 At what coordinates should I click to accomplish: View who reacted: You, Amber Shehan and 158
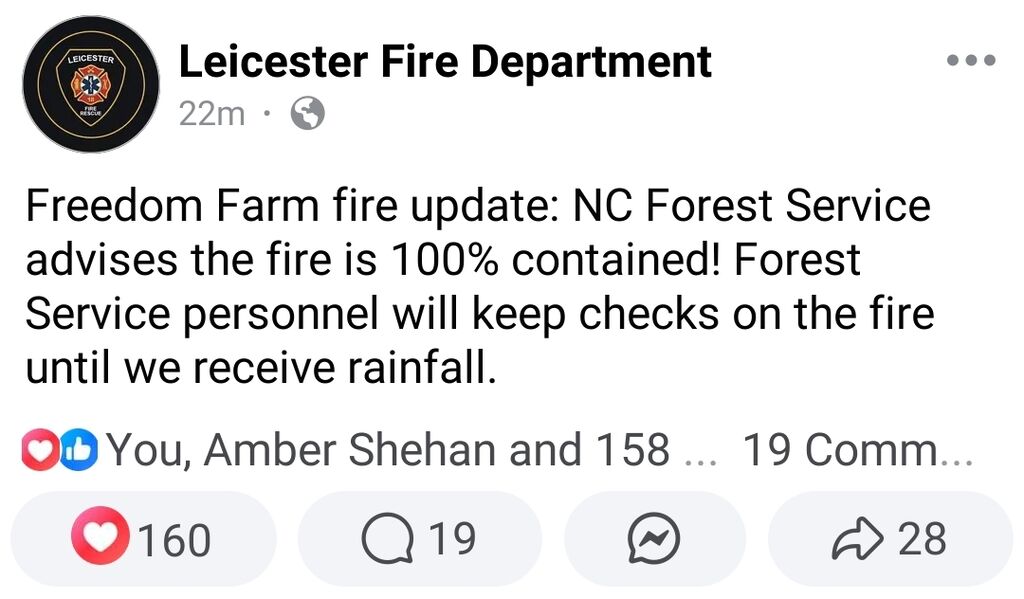[388, 449]
